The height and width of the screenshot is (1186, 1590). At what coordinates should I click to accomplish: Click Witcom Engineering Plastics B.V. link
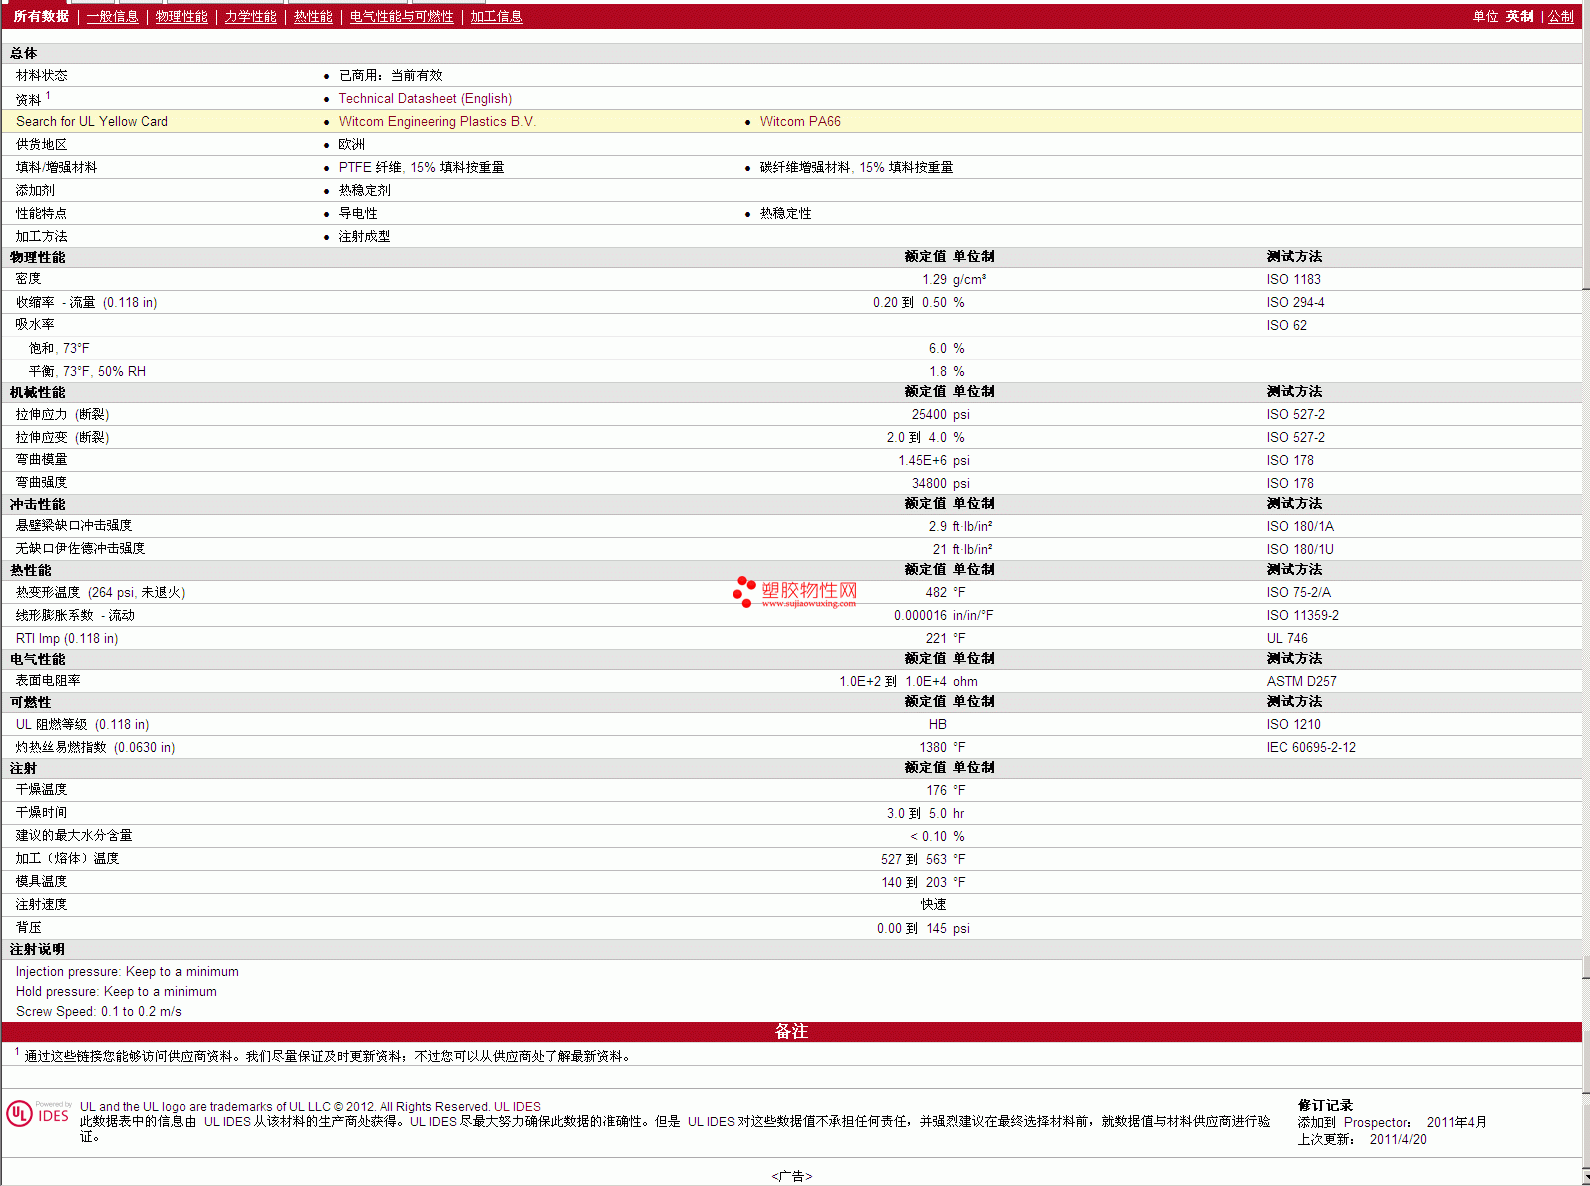click(437, 121)
